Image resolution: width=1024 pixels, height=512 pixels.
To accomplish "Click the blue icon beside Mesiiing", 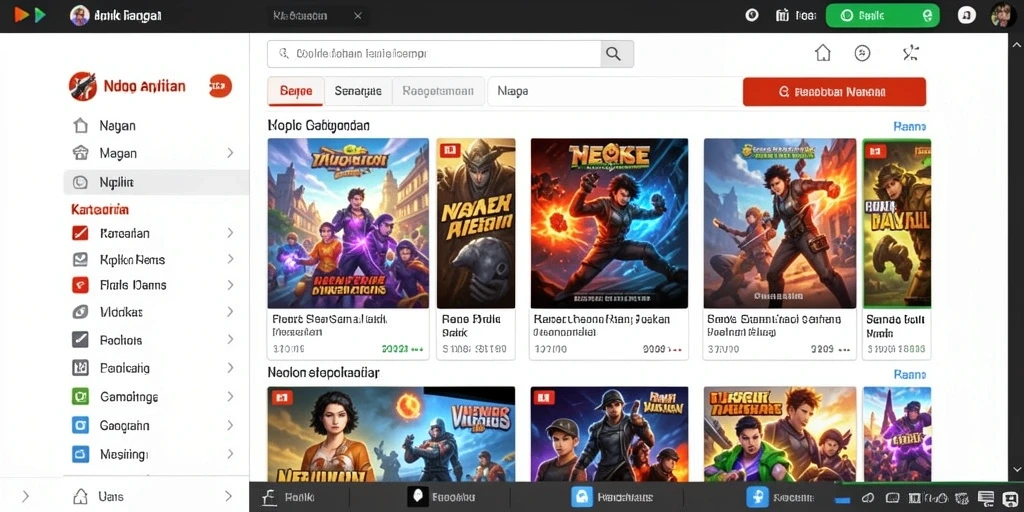I will pos(80,455).
